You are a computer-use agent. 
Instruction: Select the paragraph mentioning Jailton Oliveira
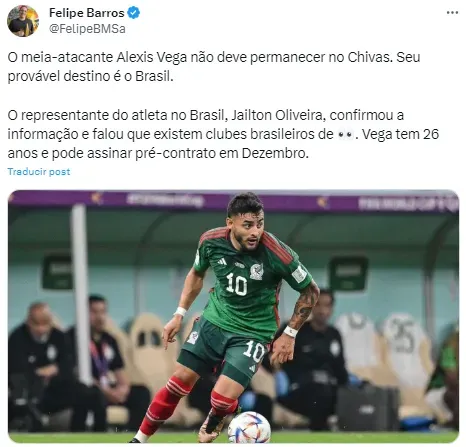pyautogui.click(x=223, y=134)
